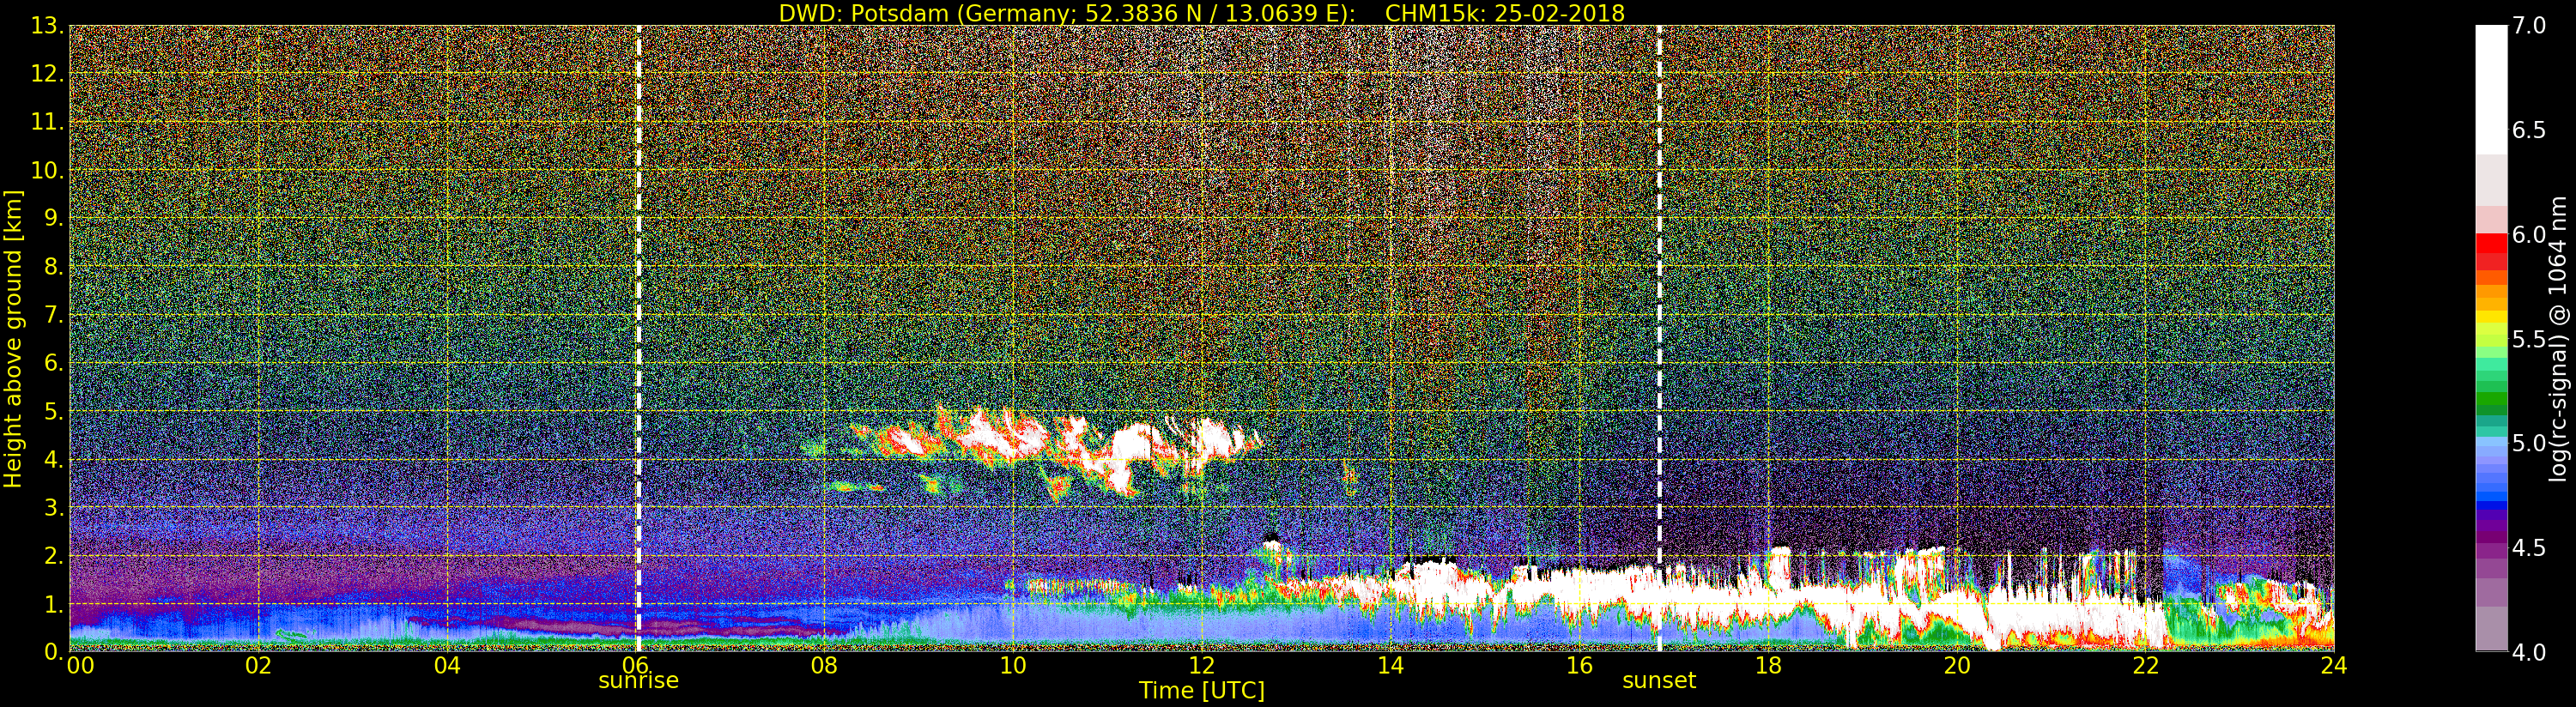The height and width of the screenshot is (707, 2576).
Task: Click the time axis tick '12'
Action: [x=1201, y=665]
